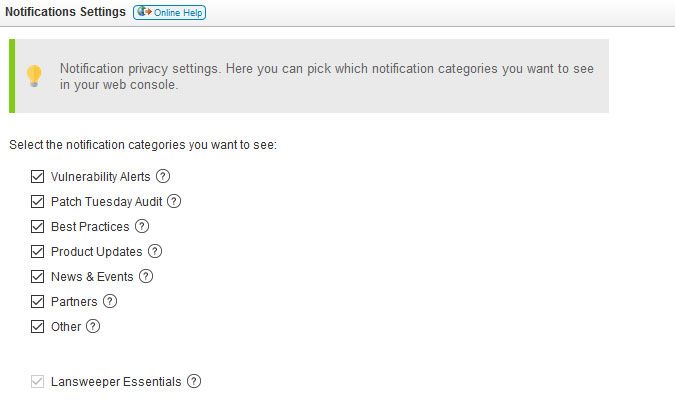Click help icon next to Other
Image resolution: width=675 pixels, height=400 pixels.
point(93,326)
